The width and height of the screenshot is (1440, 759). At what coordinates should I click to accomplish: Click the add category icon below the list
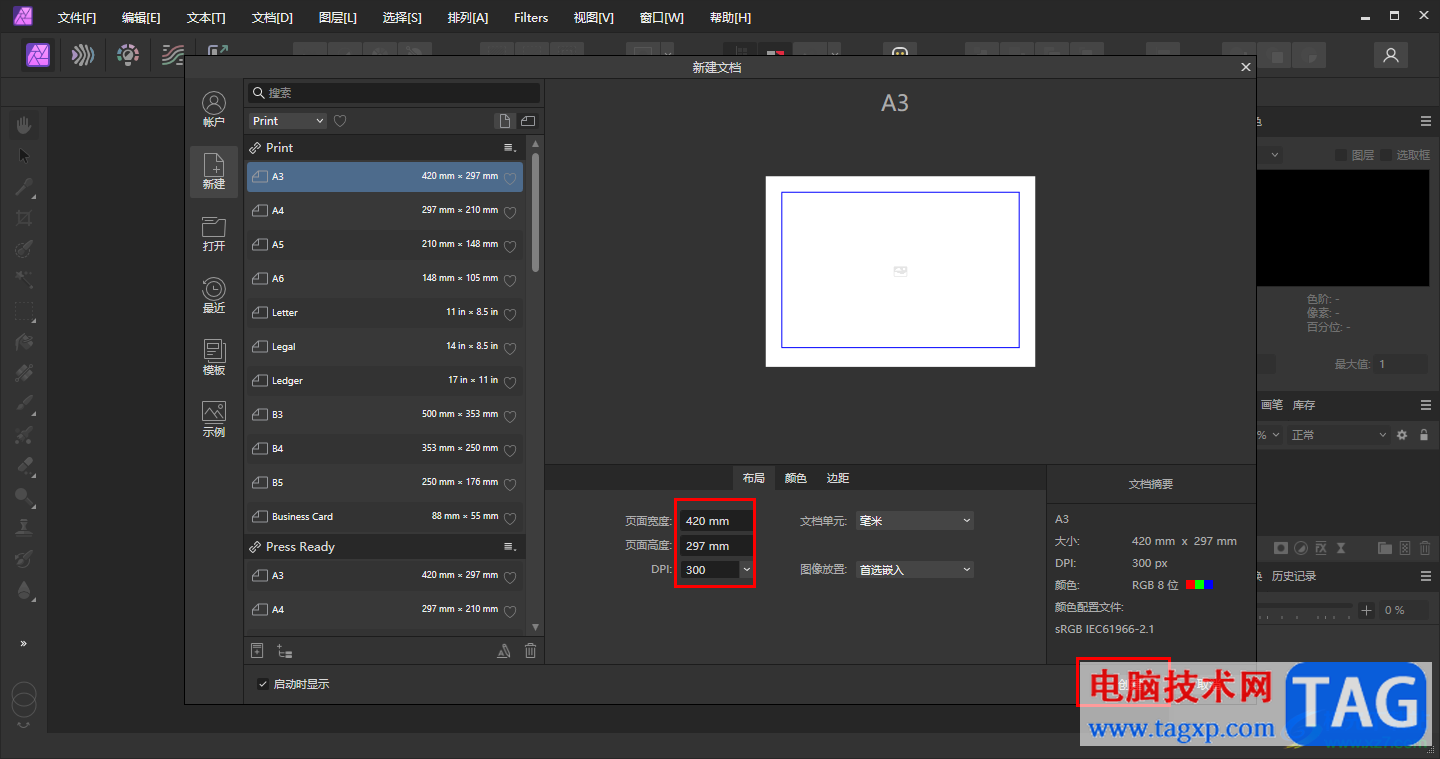tap(285, 651)
